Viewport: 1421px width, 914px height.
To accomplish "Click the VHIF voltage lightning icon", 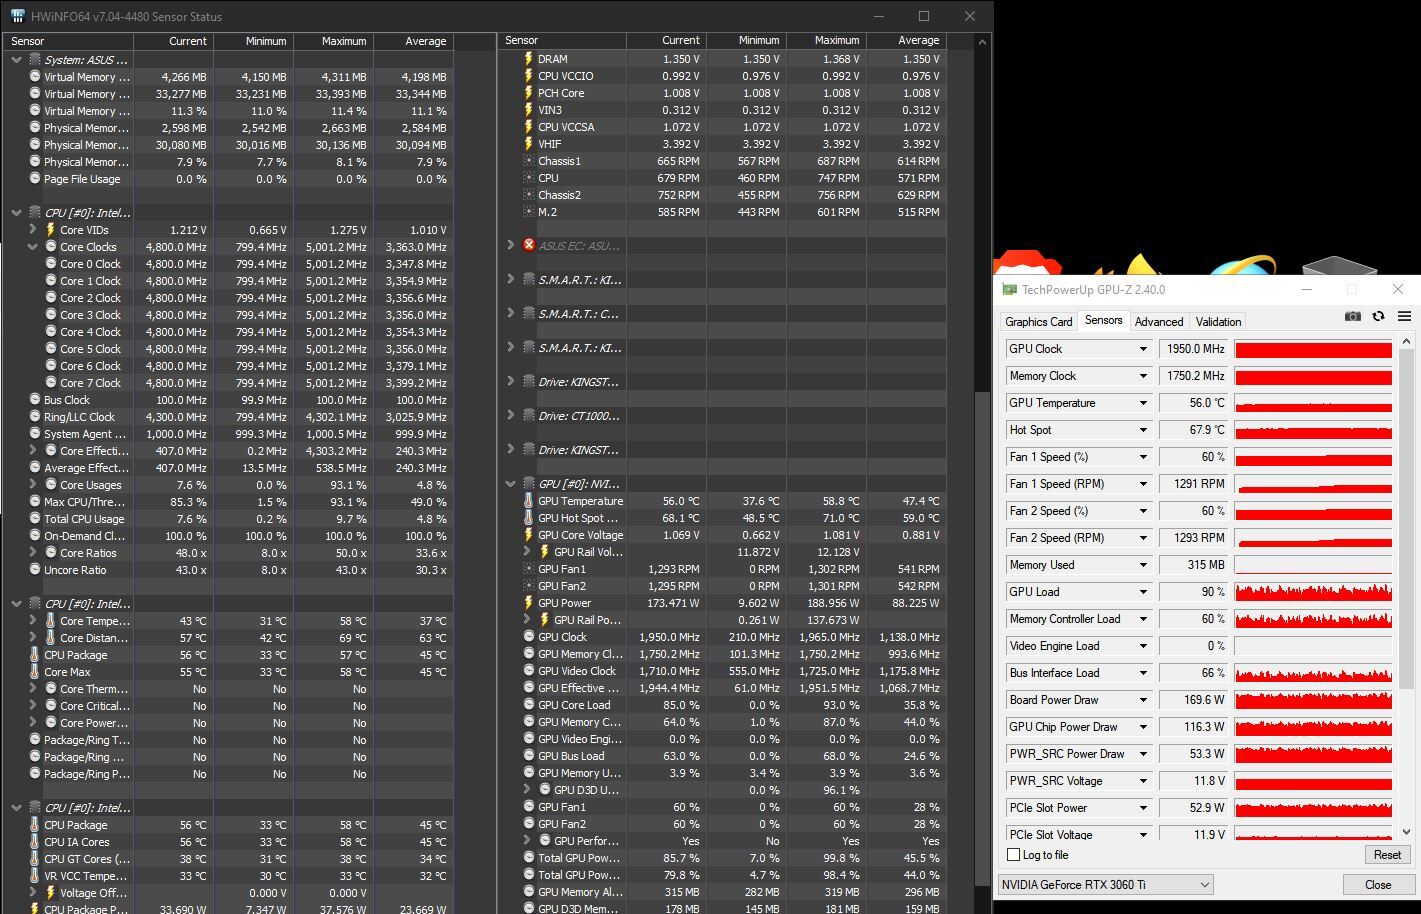I will click(529, 144).
